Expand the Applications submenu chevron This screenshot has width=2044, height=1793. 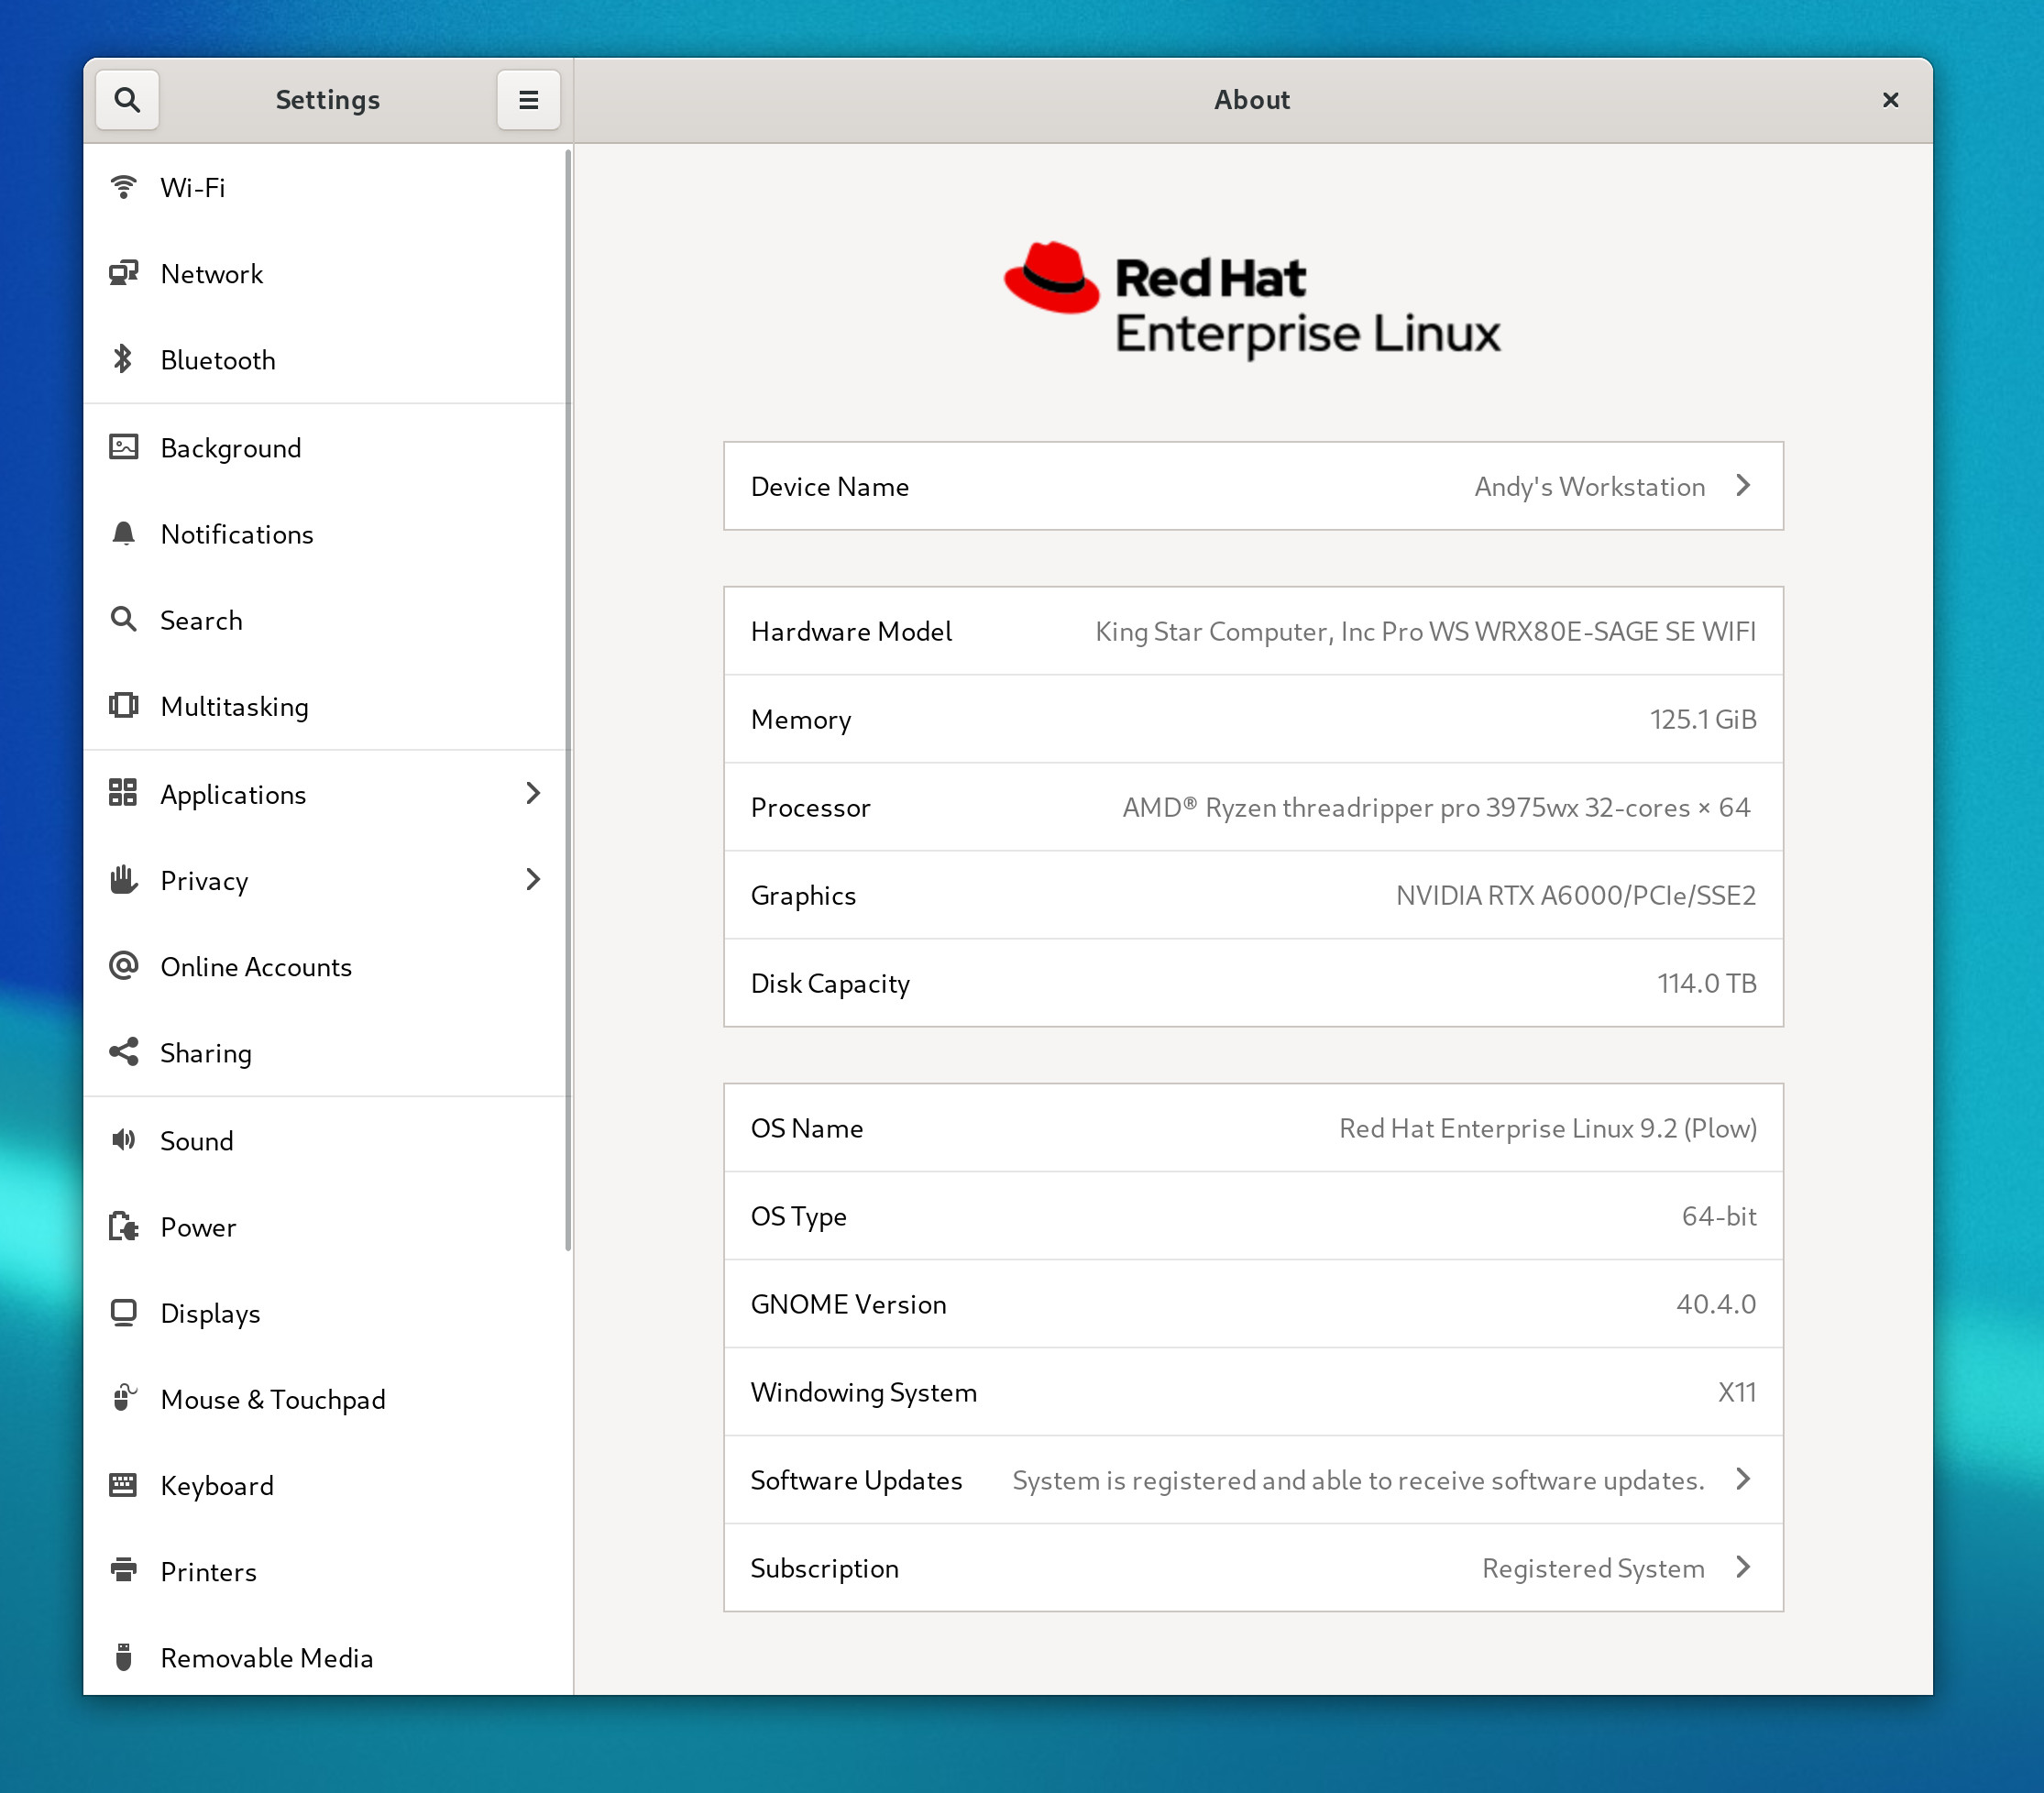(533, 793)
